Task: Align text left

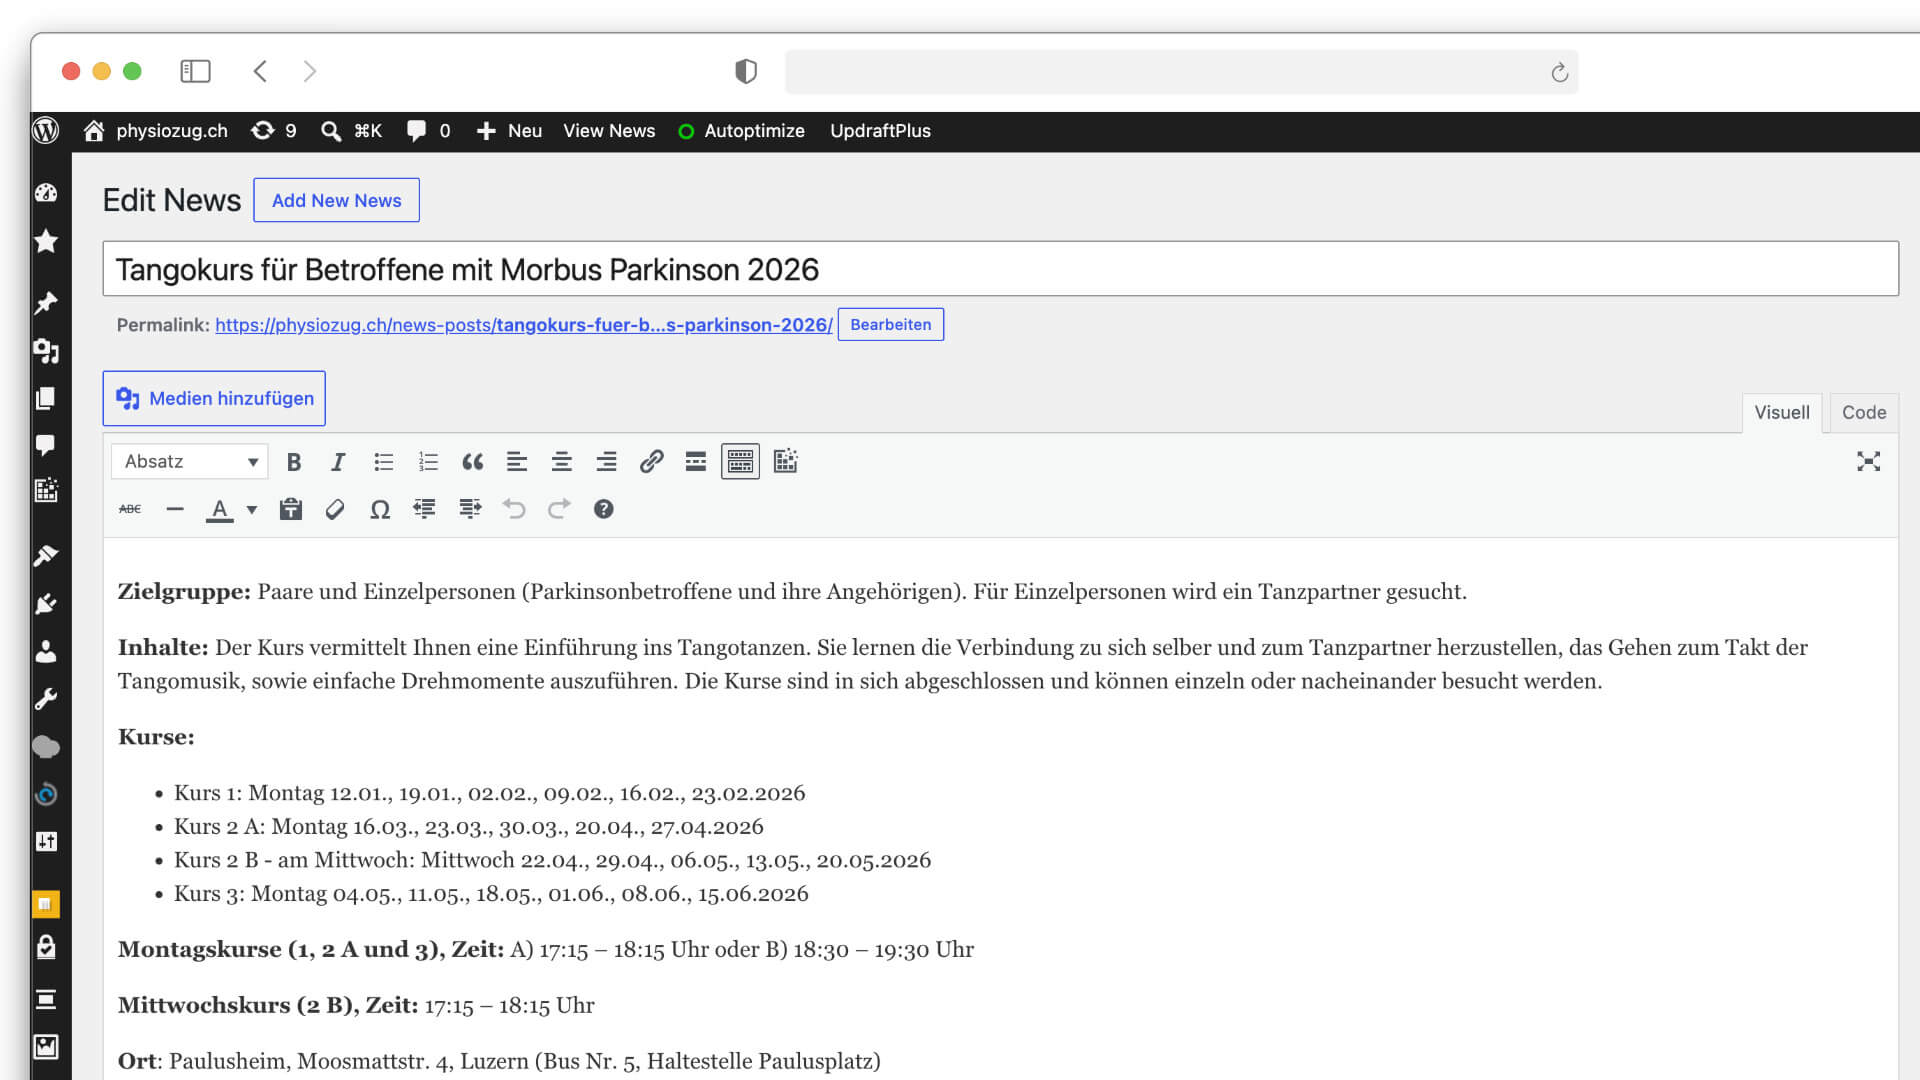Action: point(517,462)
